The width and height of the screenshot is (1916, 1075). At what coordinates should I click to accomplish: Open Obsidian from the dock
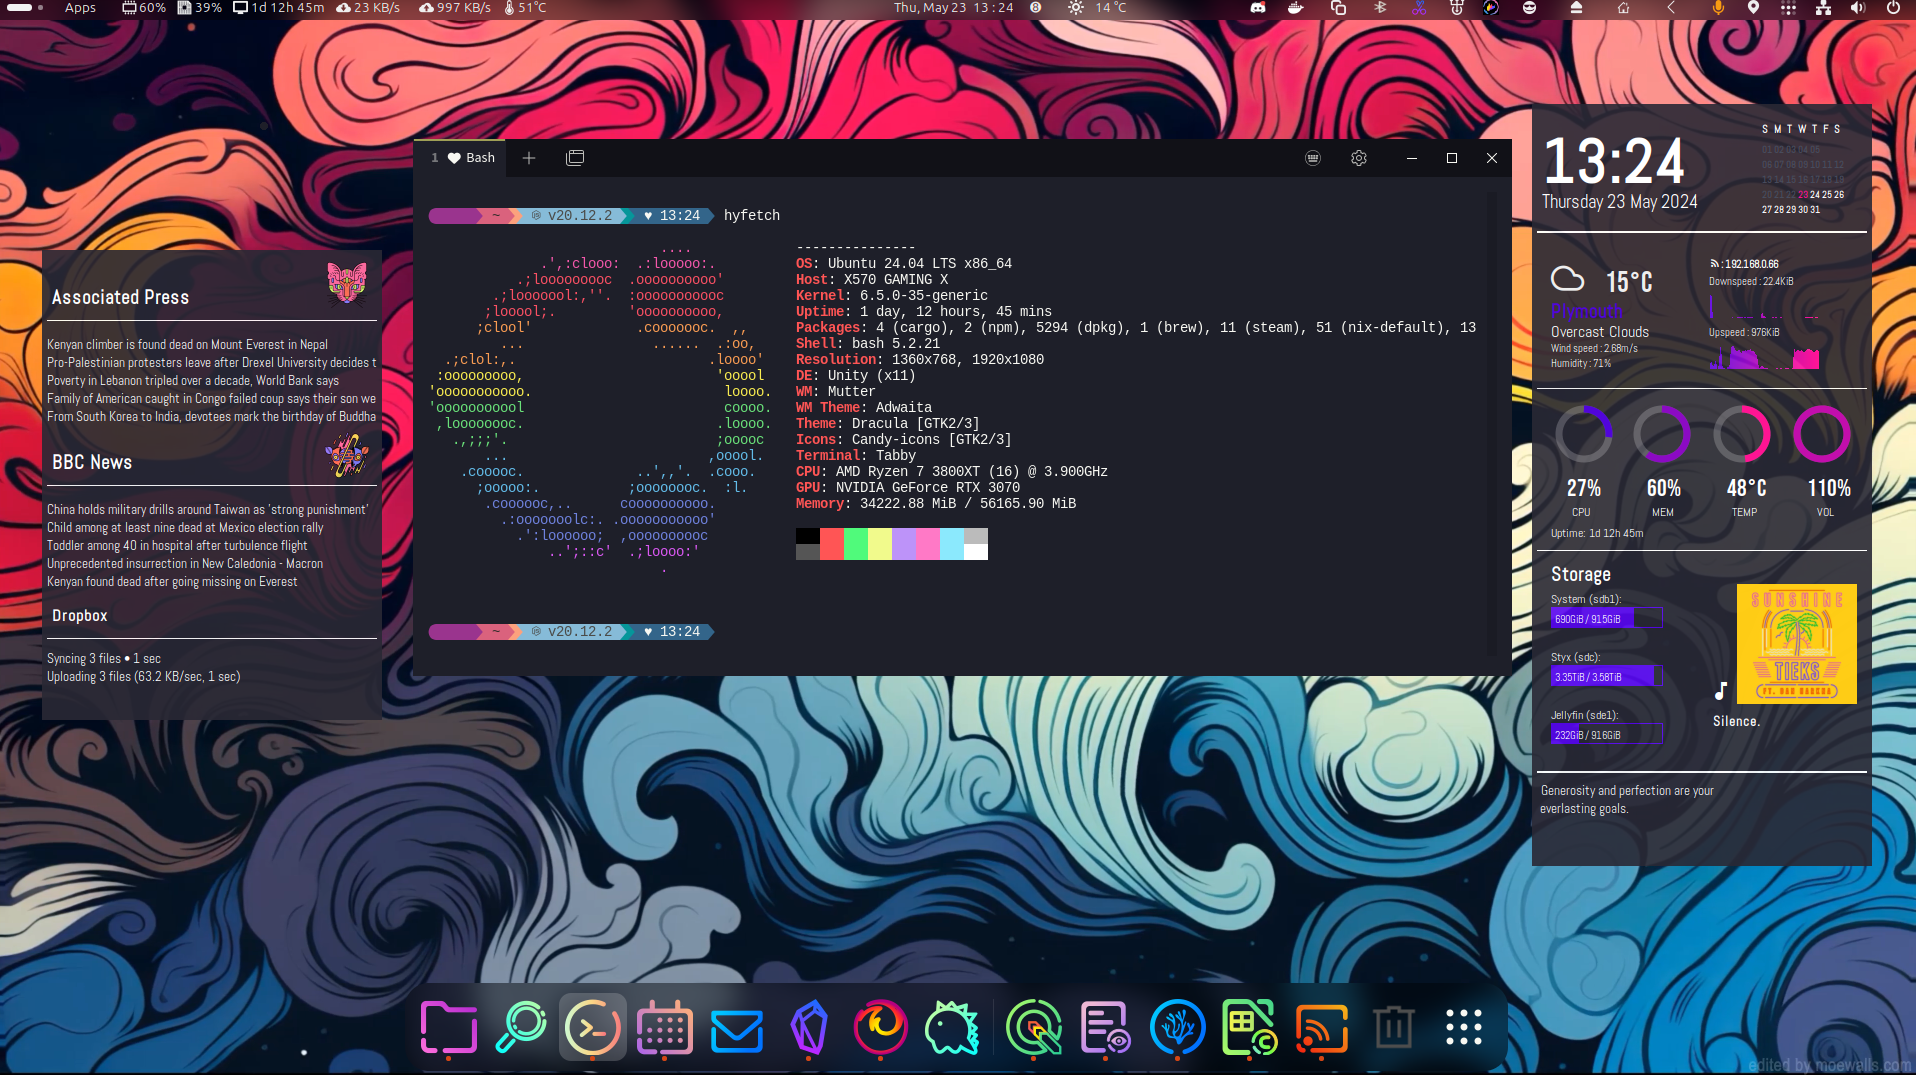tap(809, 1028)
